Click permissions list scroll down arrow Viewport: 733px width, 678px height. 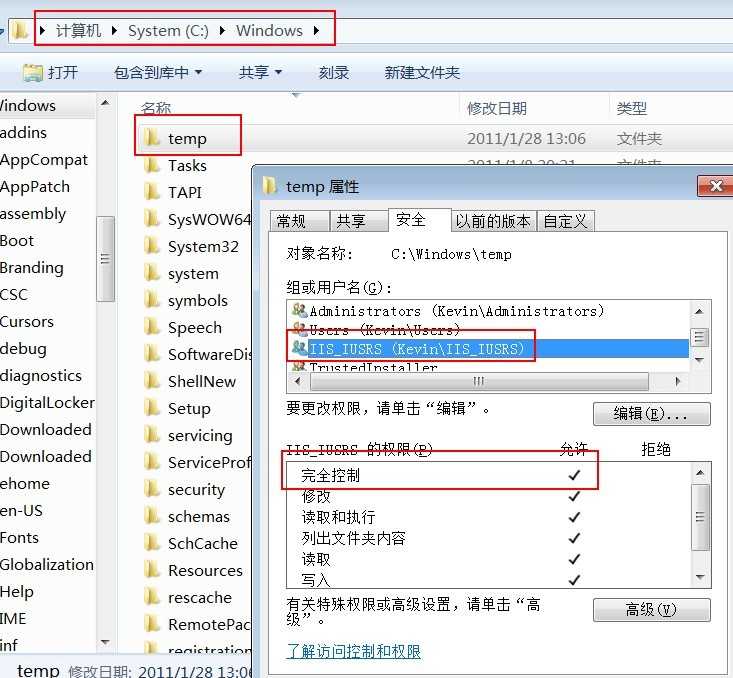(x=700, y=577)
